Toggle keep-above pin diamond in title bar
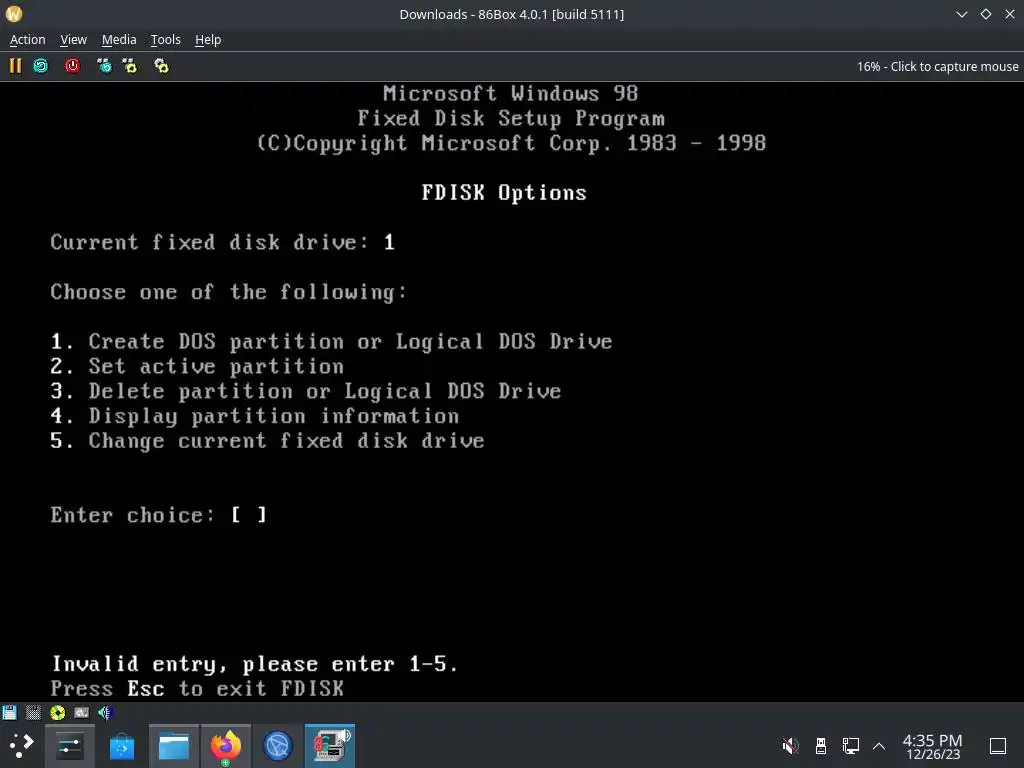The width and height of the screenshot is (1024, 768). click(x=986, y=14)
